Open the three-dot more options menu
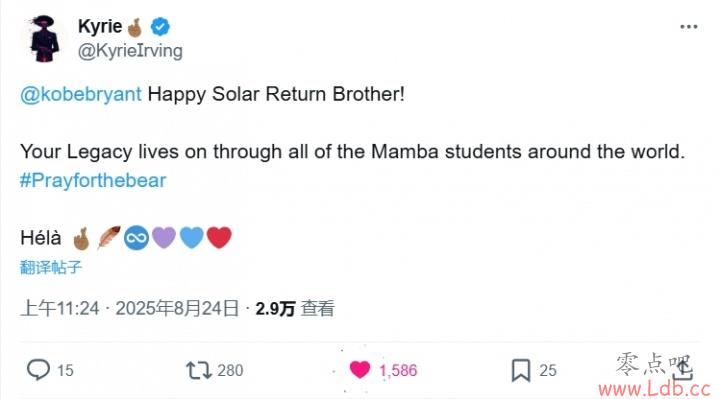This screenshot has height=399, width=720. pos(689,27)
